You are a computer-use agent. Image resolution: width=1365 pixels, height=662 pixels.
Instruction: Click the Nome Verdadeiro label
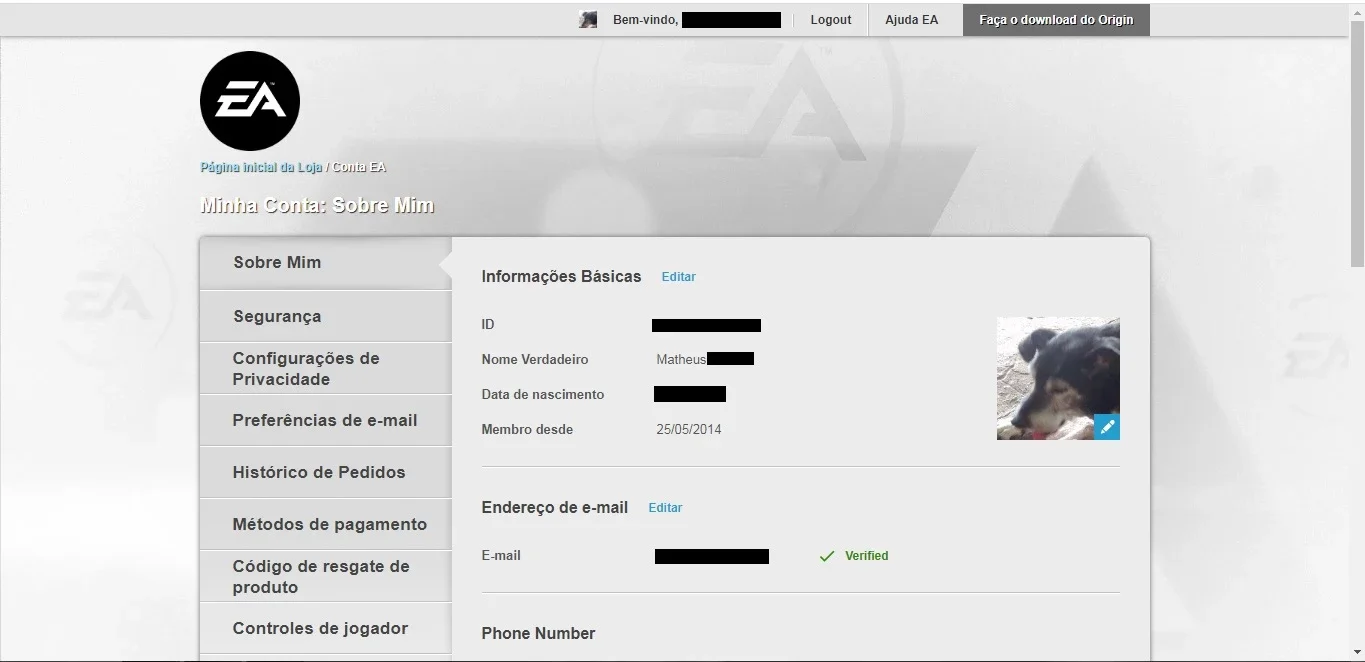point(535,360)
